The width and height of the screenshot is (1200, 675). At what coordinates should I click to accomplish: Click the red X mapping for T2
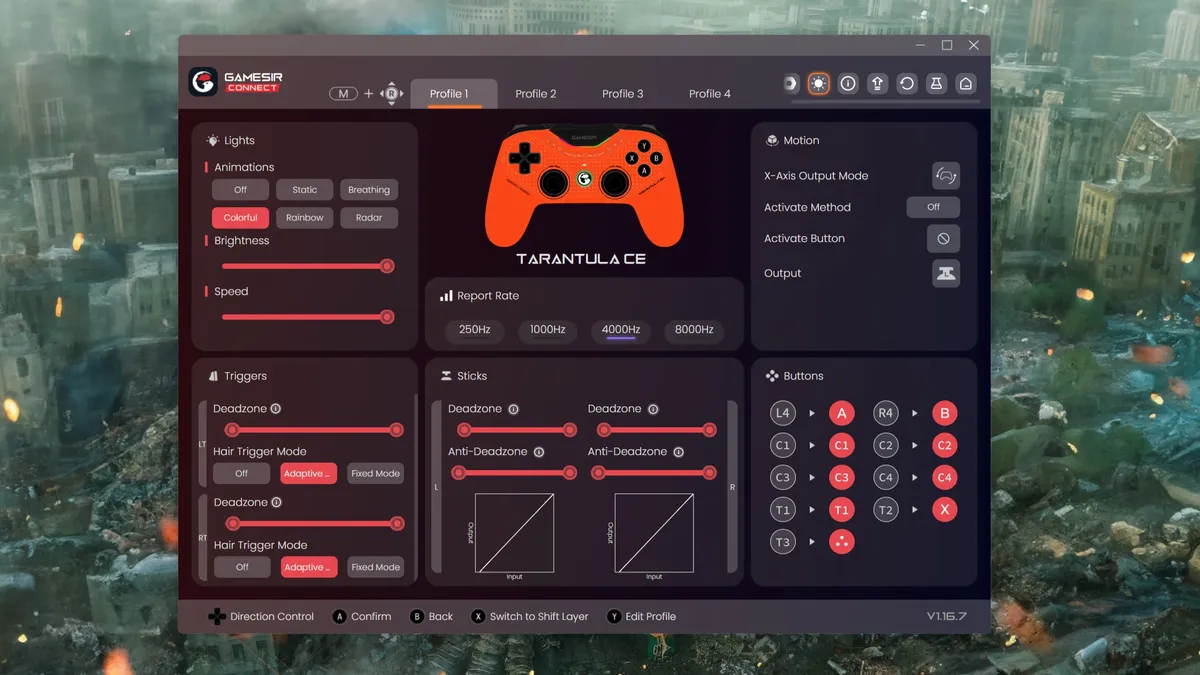click(944, 510)
